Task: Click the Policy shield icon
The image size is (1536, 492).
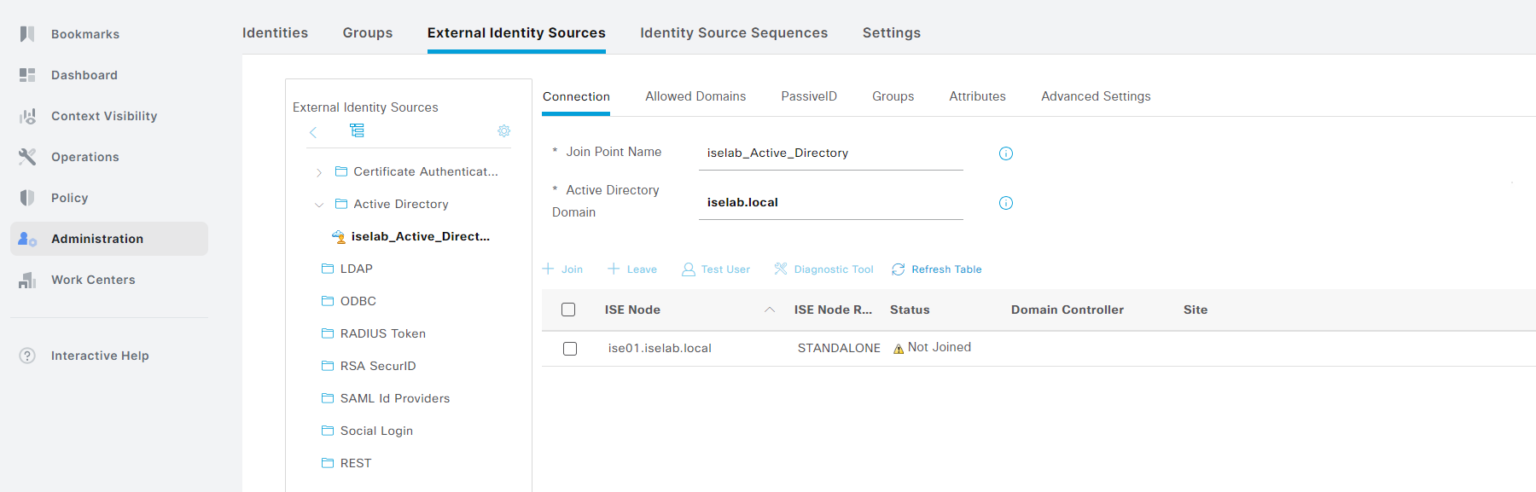Action: 28,198
